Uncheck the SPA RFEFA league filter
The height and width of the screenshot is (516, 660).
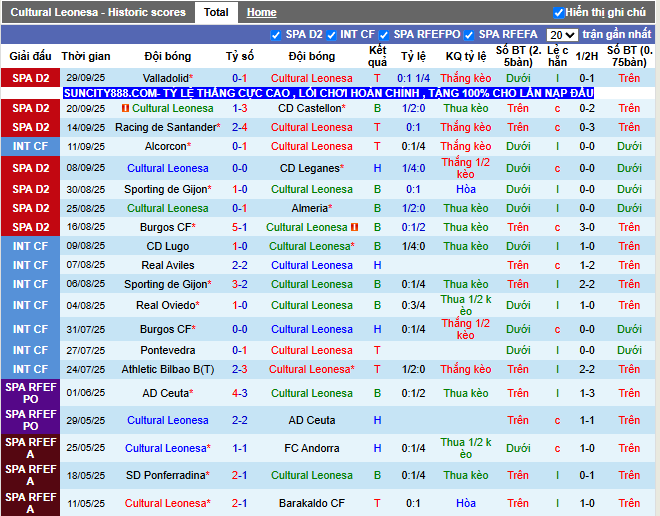[x=469, y=35]
